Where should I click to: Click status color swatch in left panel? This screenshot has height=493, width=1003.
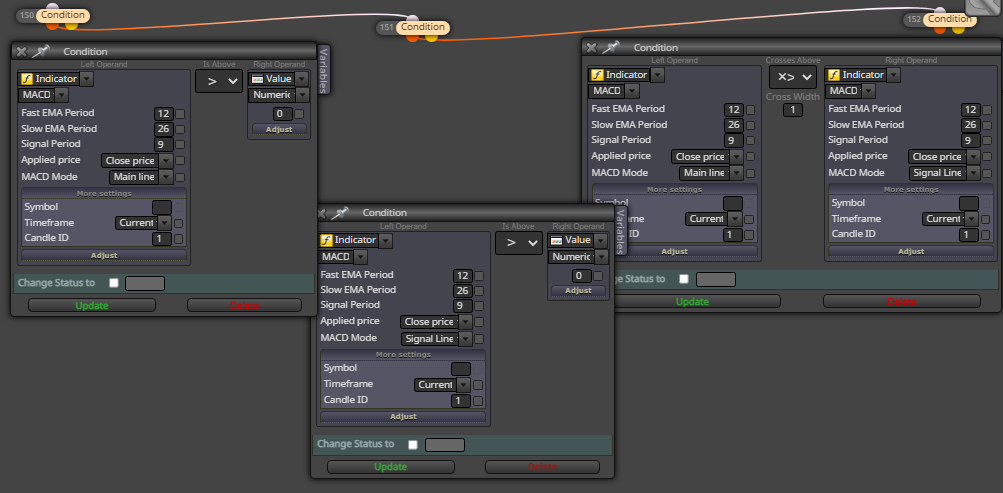145,283
